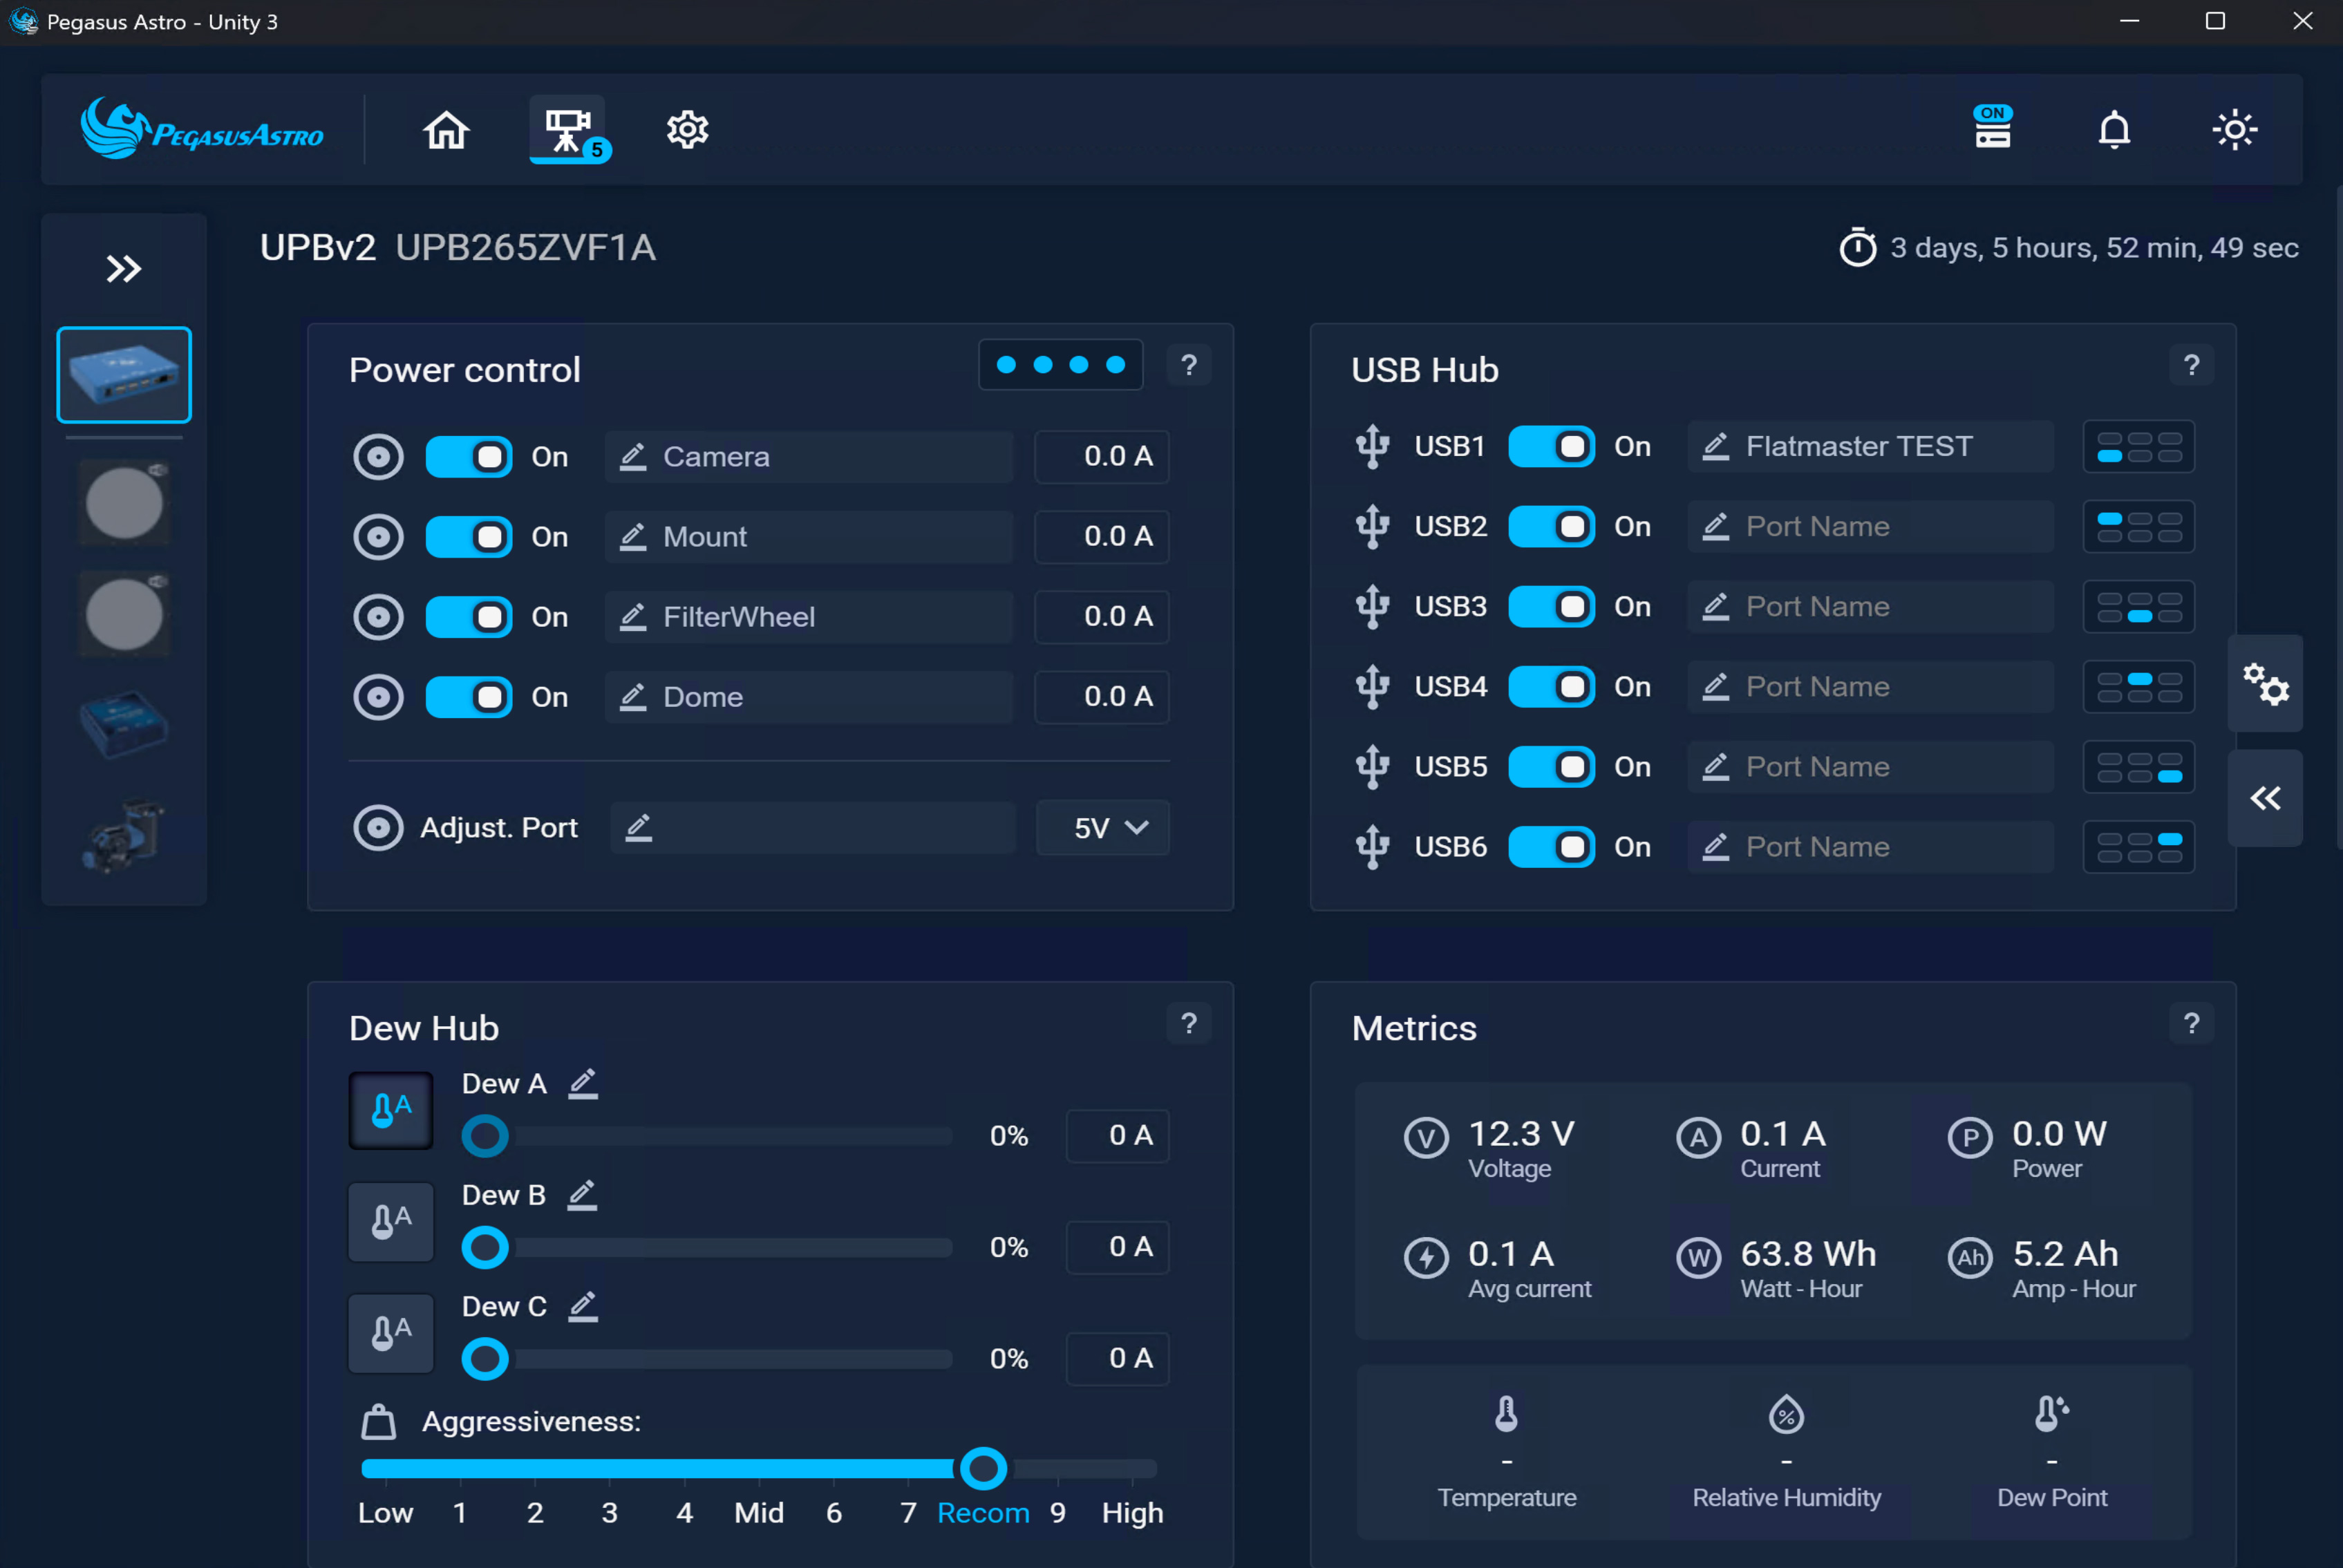Viewport: 2343px width, 1568px height.
Task: Click the USB2 Port Name field
Action: pyautogui.click(x=1870, y=527)
